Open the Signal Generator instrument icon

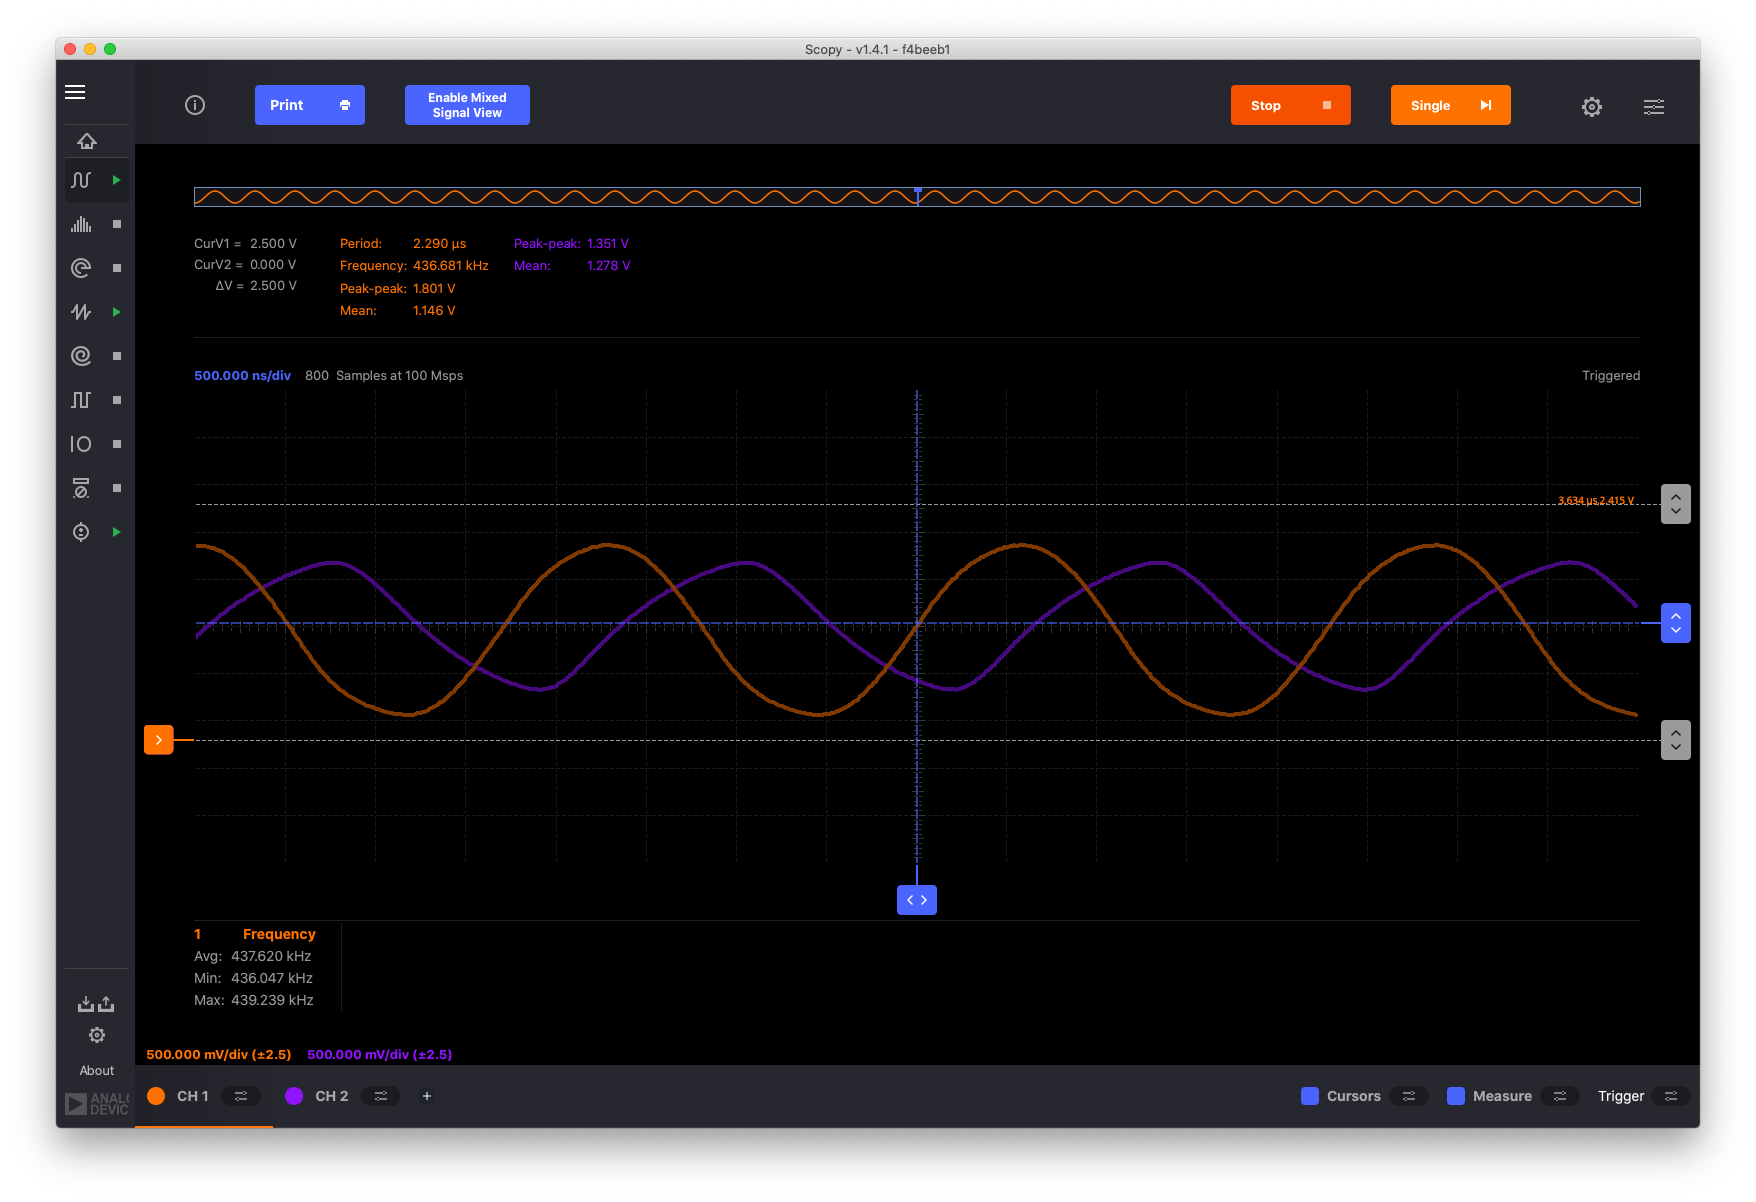[81, 312]
